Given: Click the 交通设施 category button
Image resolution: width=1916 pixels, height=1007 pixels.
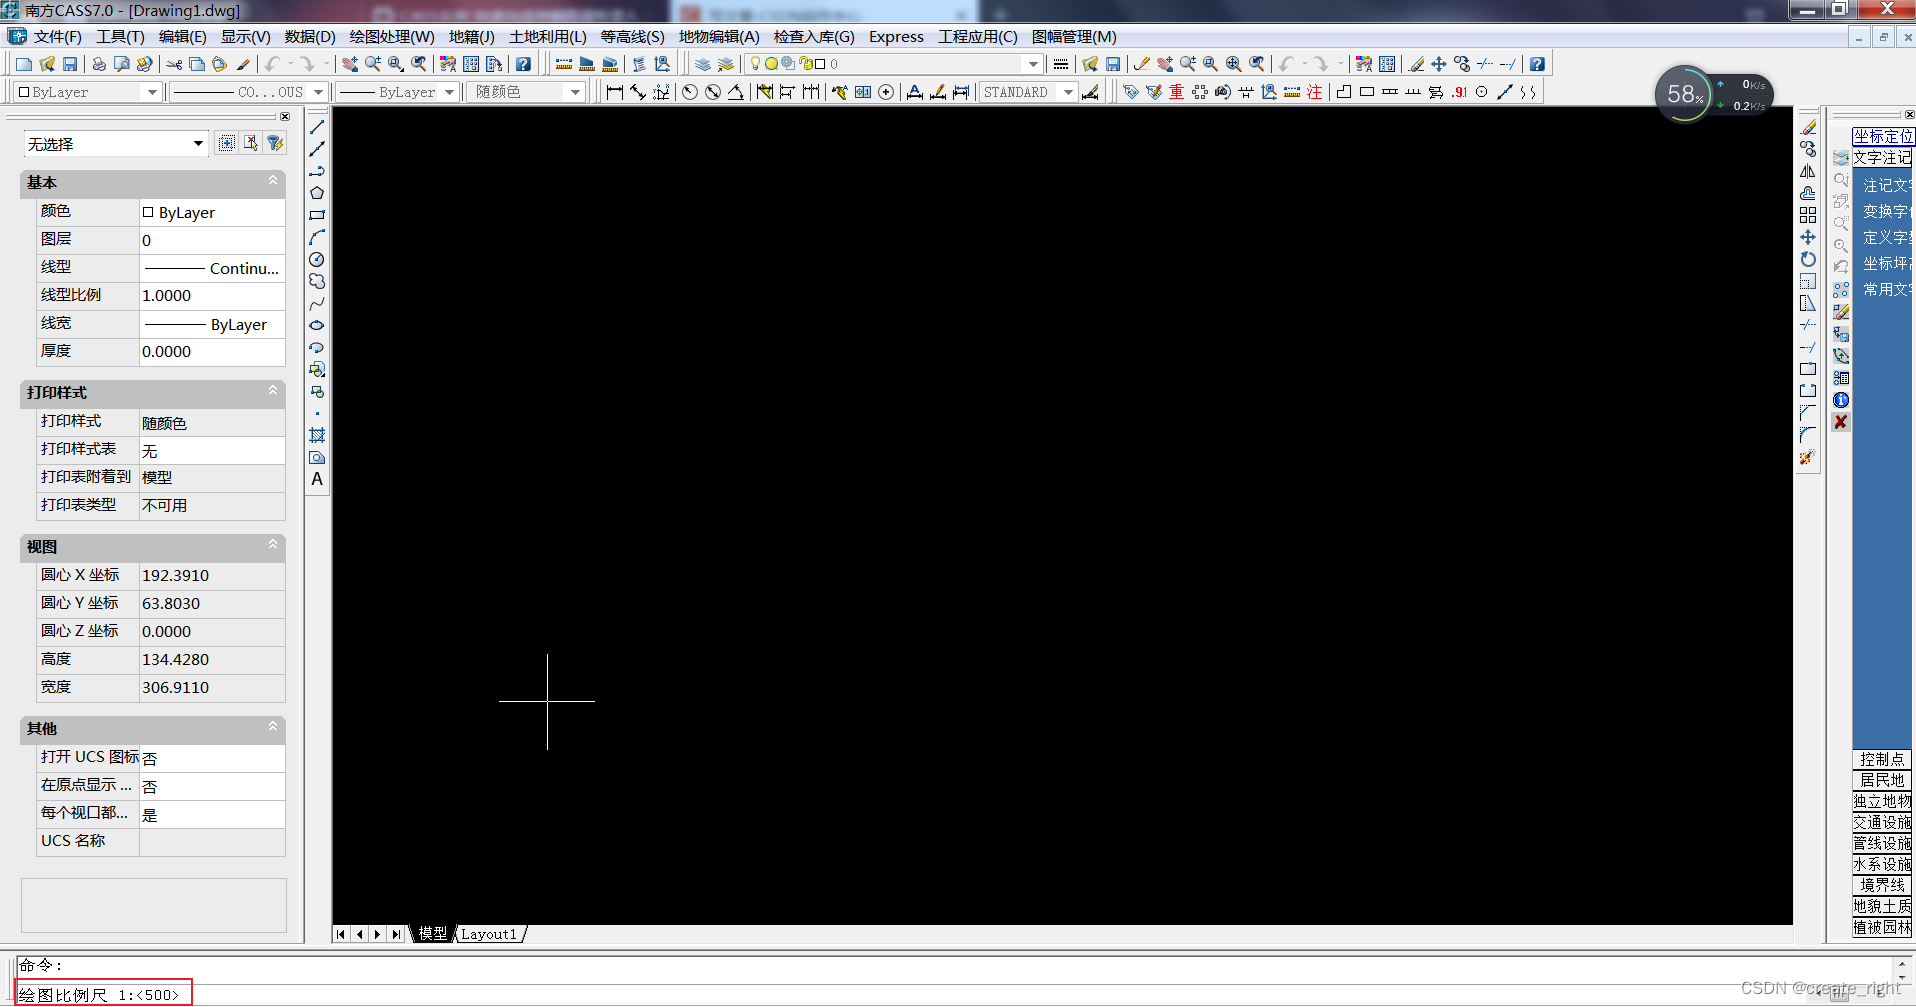Looking at the screenshot, I should pyautogui.click(x=1882, y=822).
